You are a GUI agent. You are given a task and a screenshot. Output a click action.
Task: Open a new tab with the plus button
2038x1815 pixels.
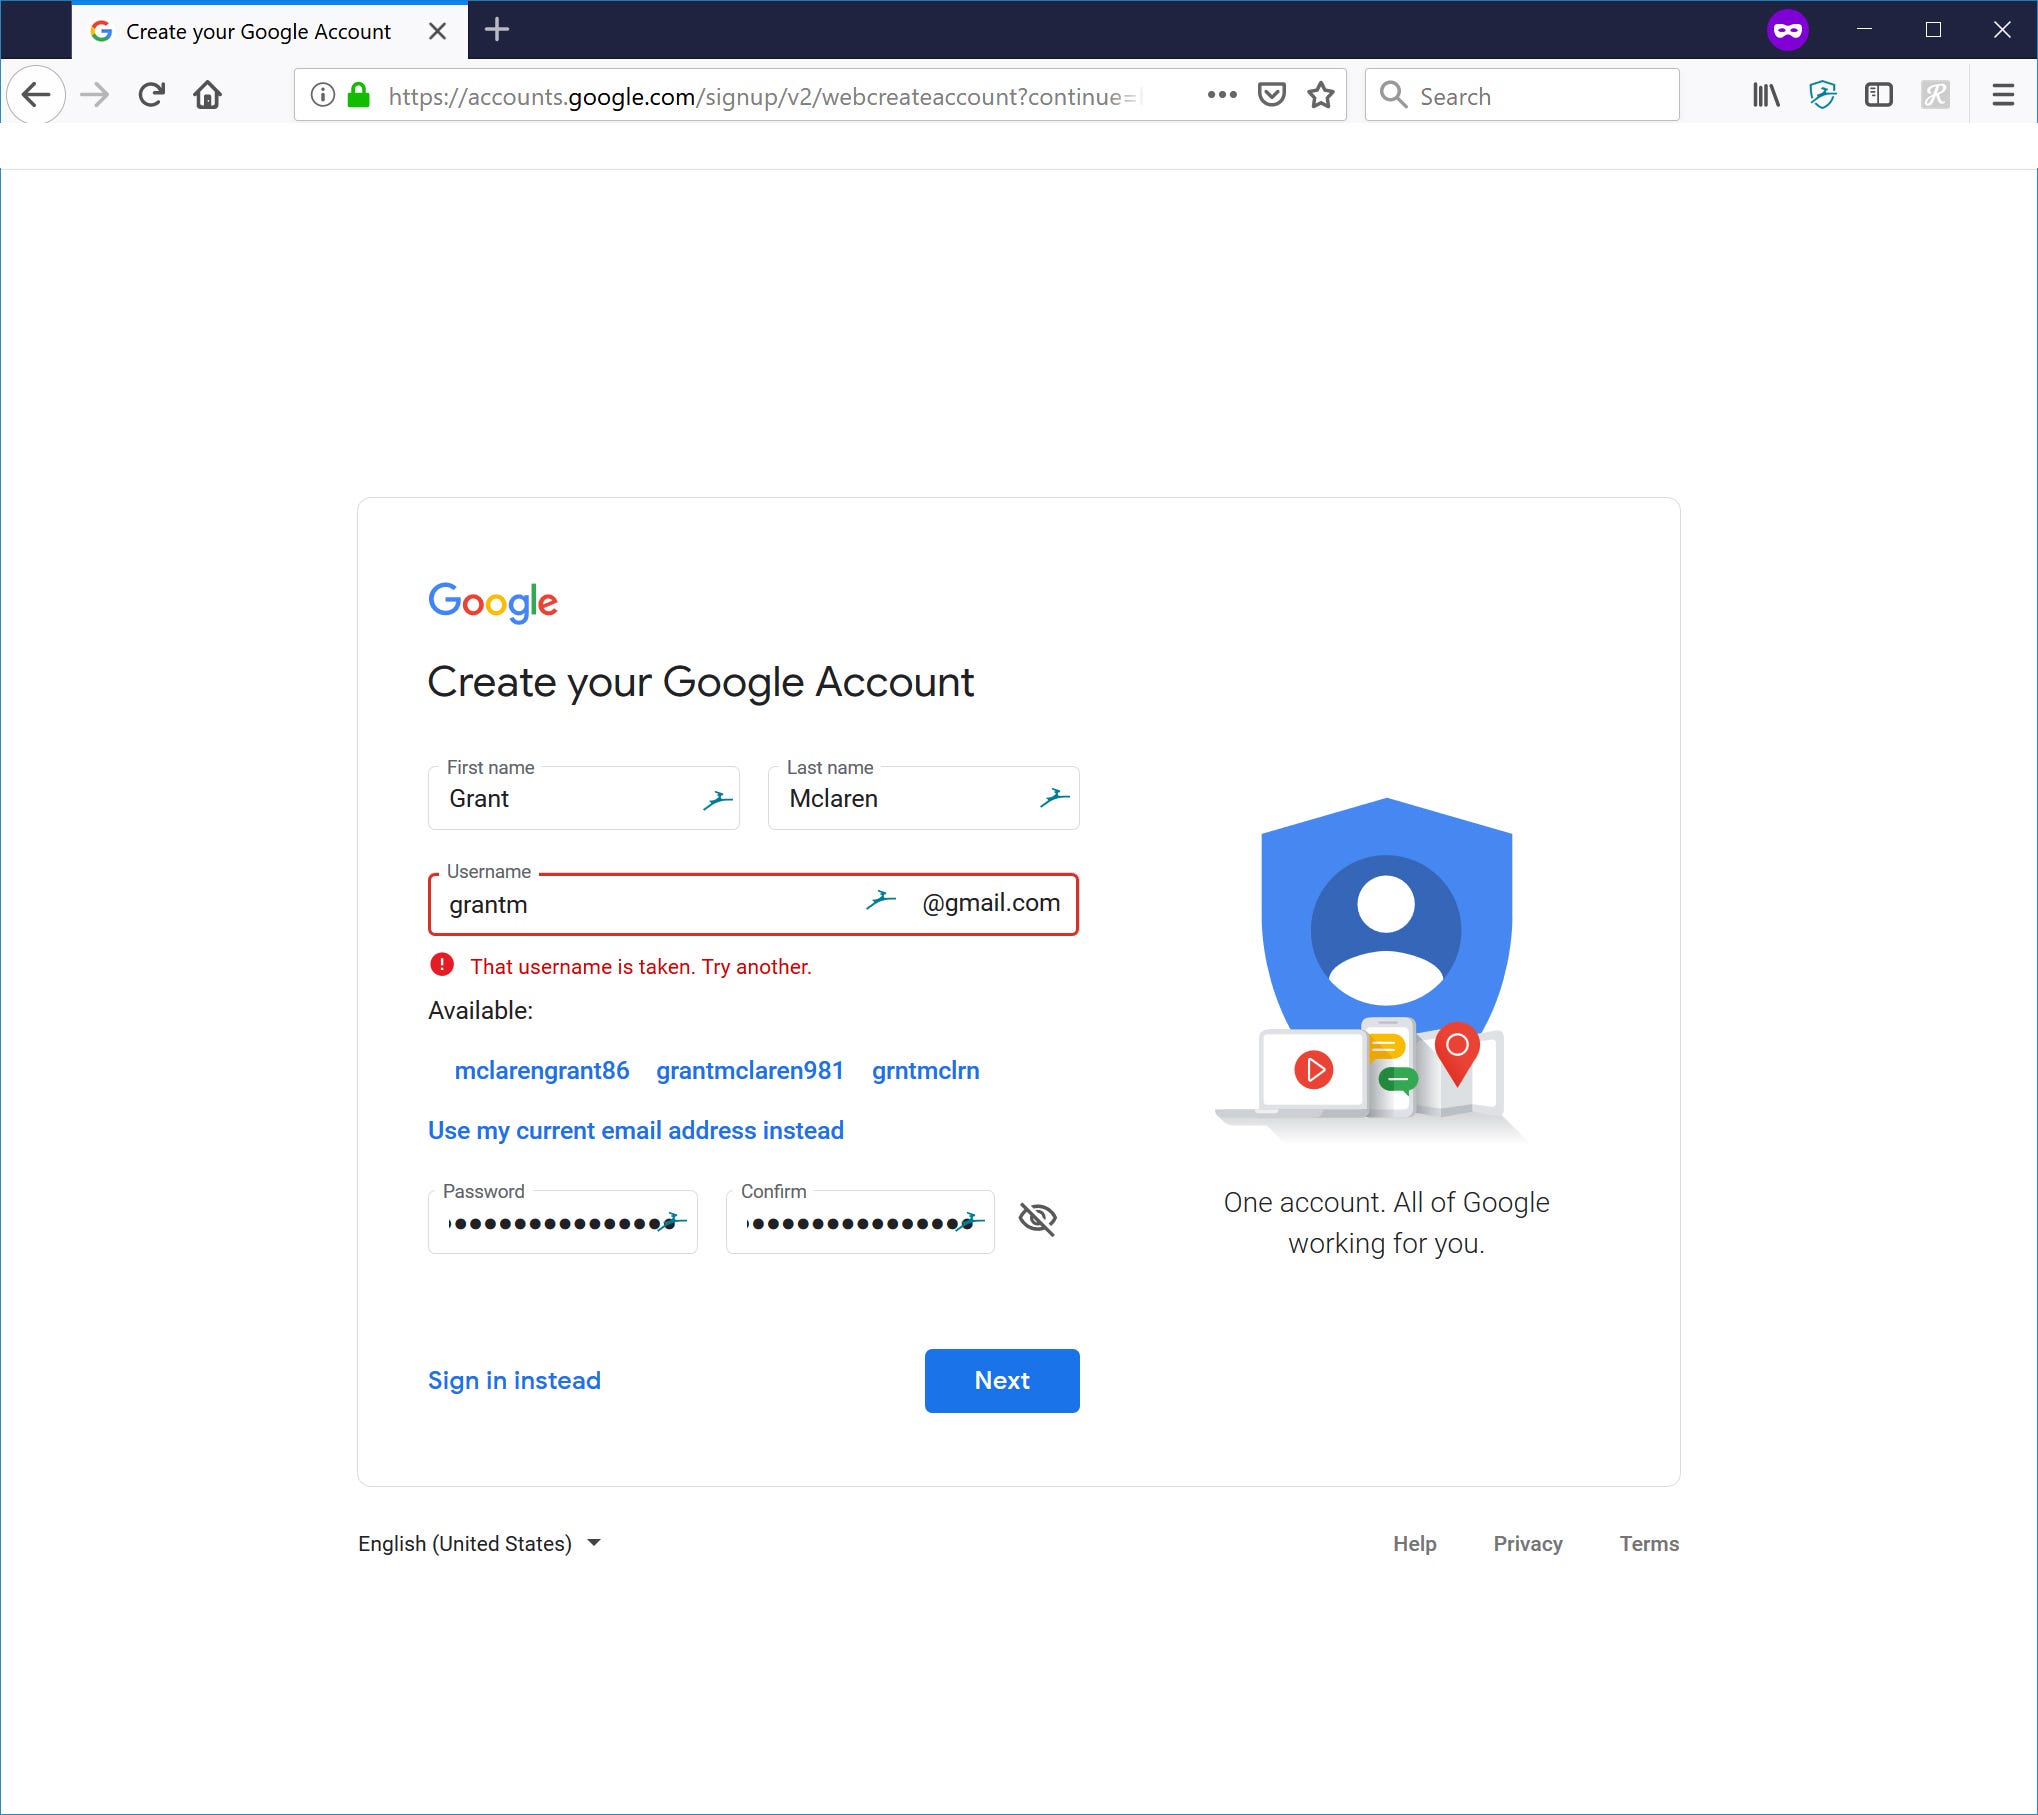[x=497, y=30]
